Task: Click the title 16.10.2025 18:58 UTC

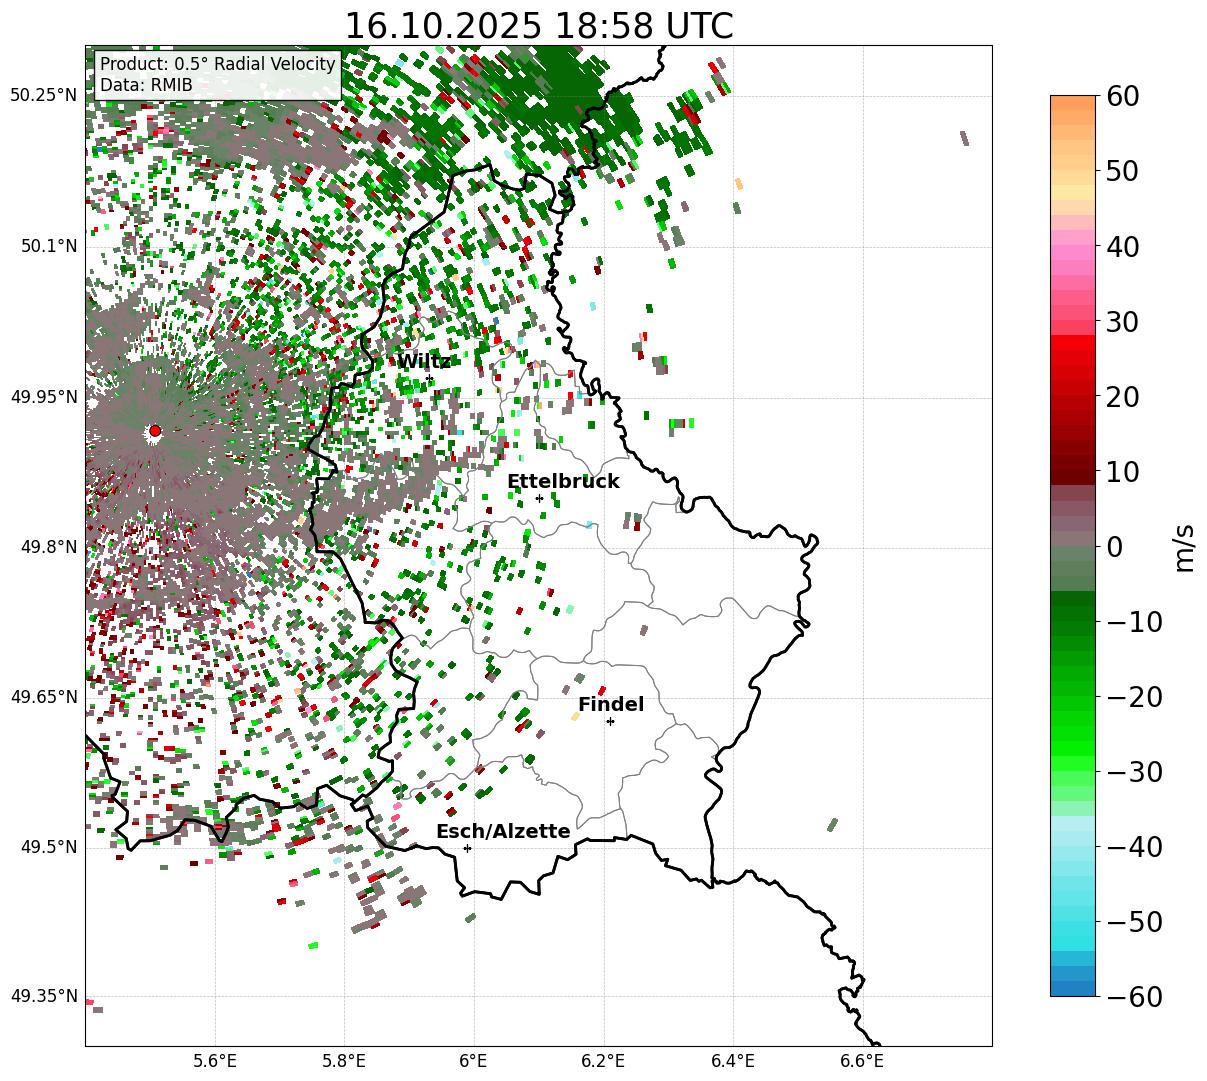Action: click(539, 25)
